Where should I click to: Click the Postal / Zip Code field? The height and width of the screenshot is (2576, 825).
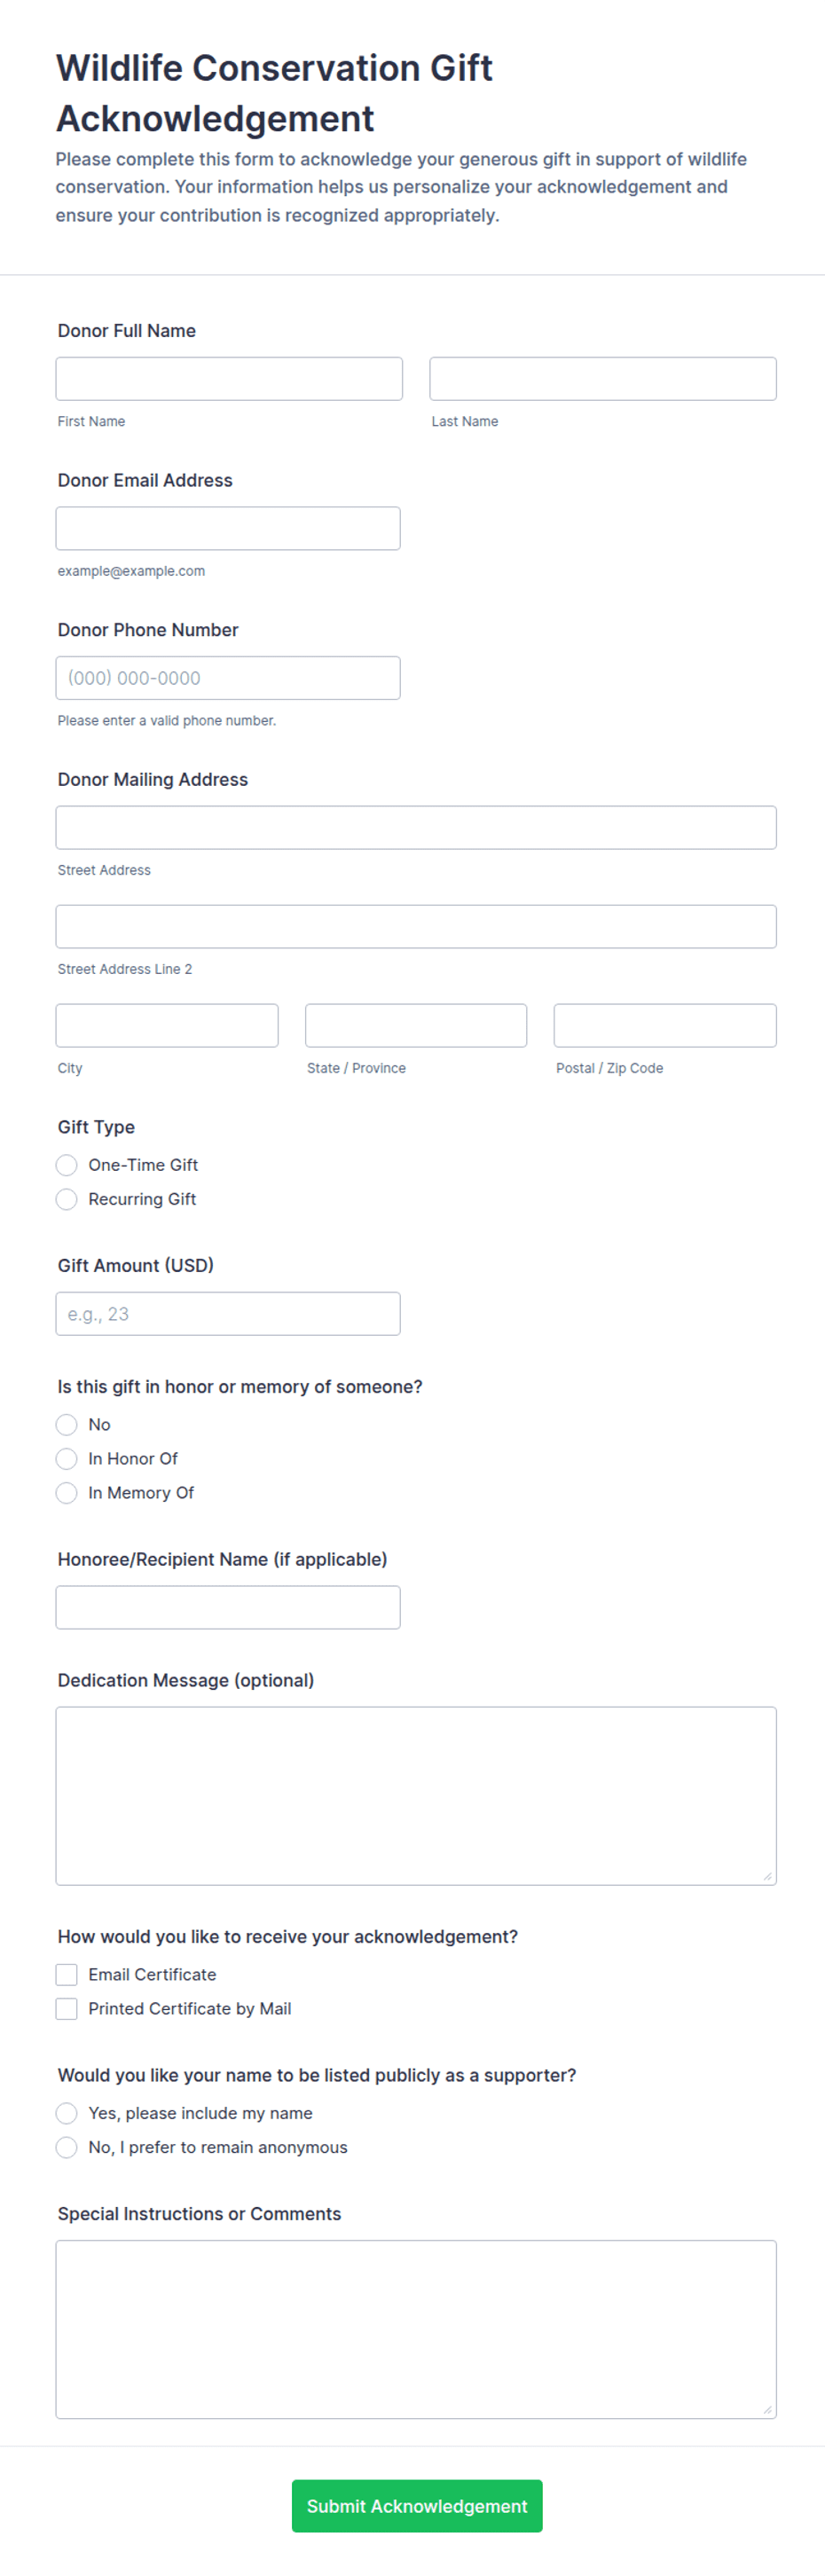click(665, 1026)
